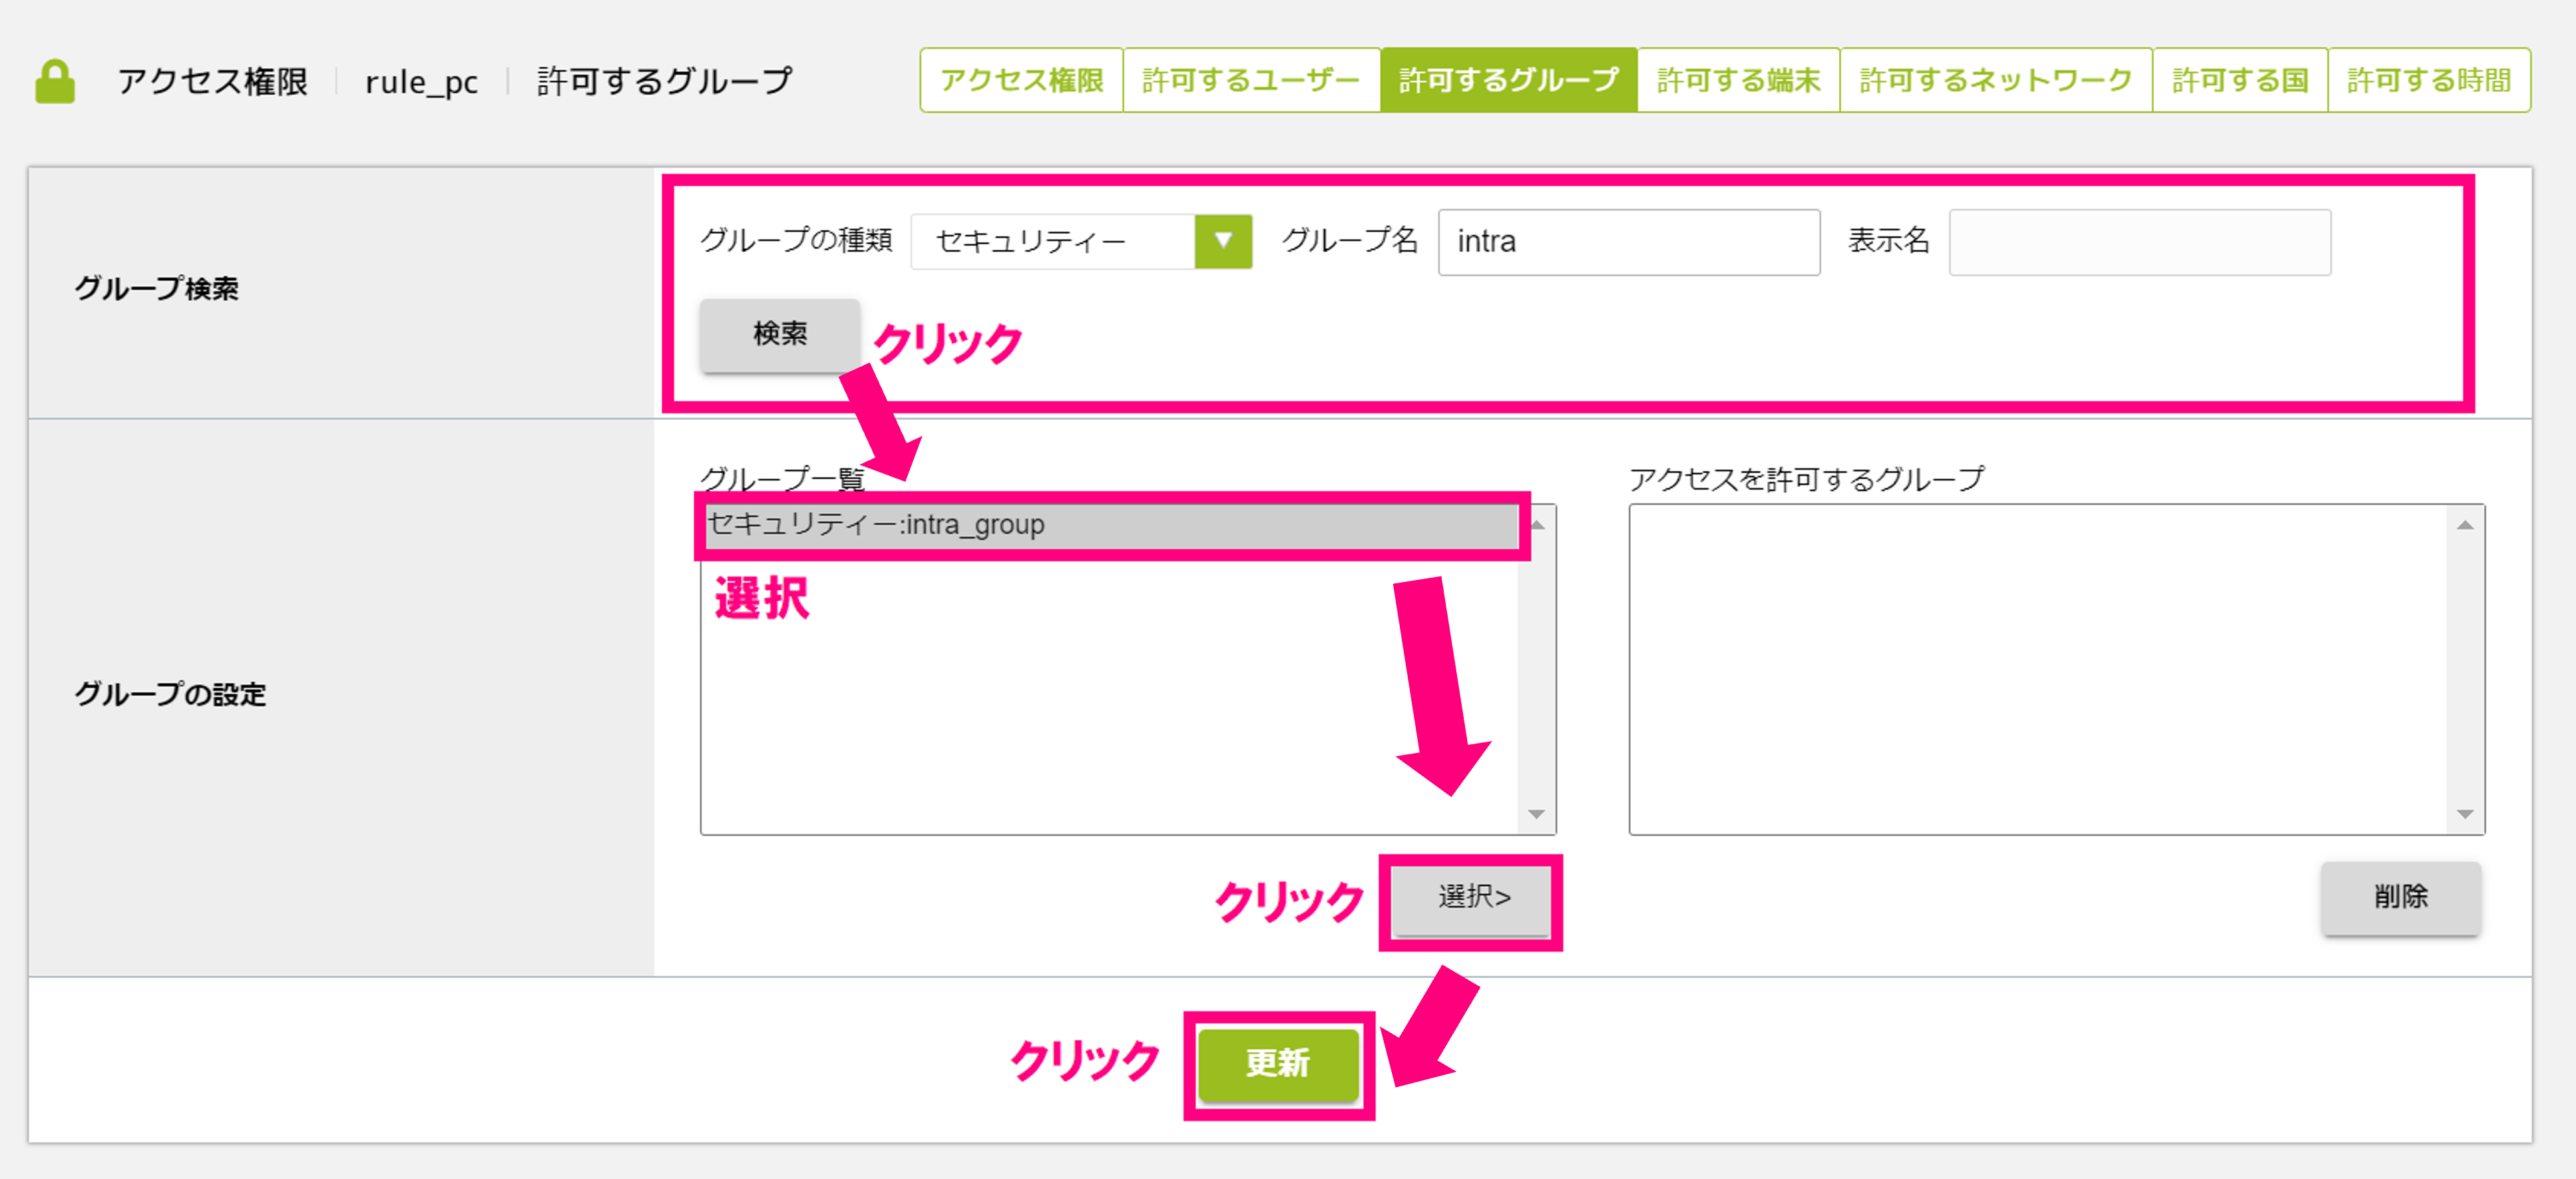Click scroll-up arrow of アクセスを許可するグループ list
Viewport: 2576px width, 1179px height.
tap(2465, 525)
